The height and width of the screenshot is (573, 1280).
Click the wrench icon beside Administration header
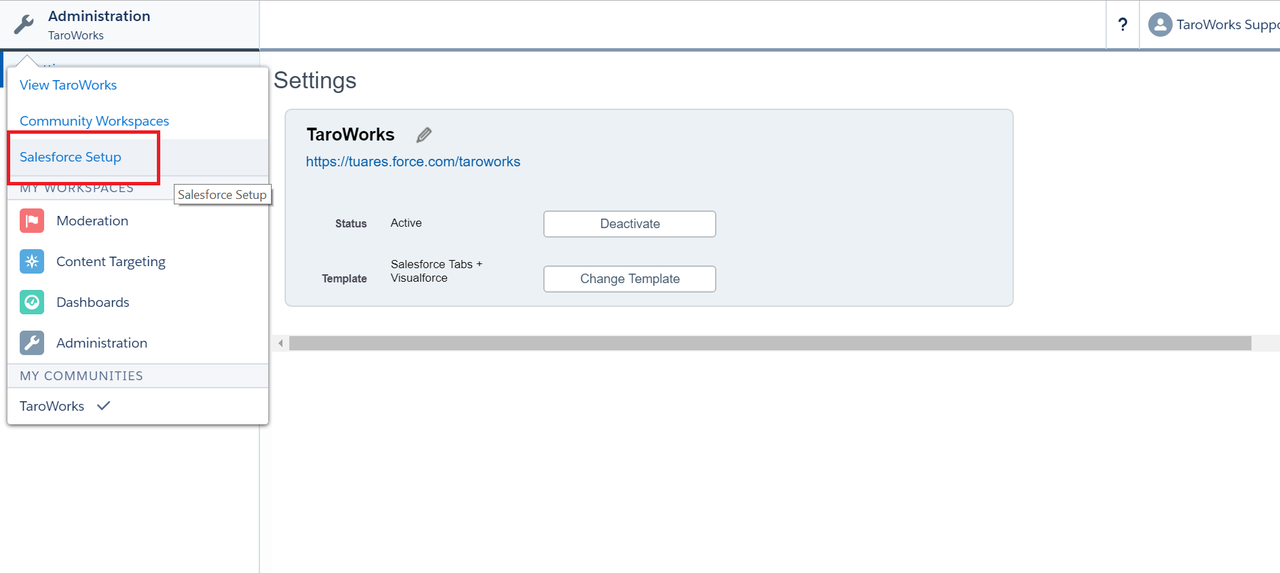pos(24,24)
